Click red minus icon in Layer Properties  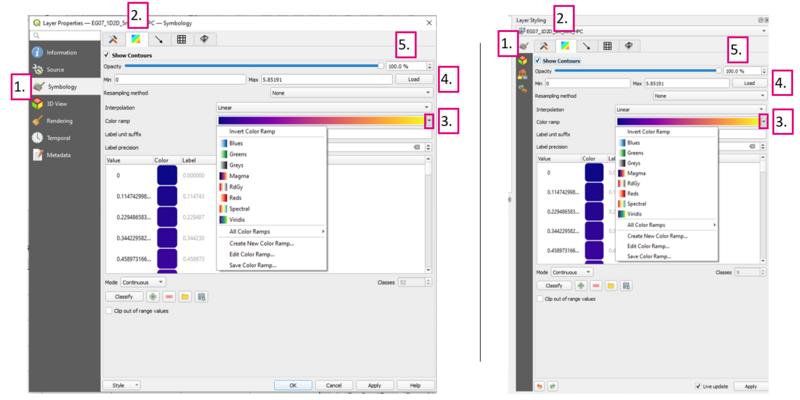(169, 297)
